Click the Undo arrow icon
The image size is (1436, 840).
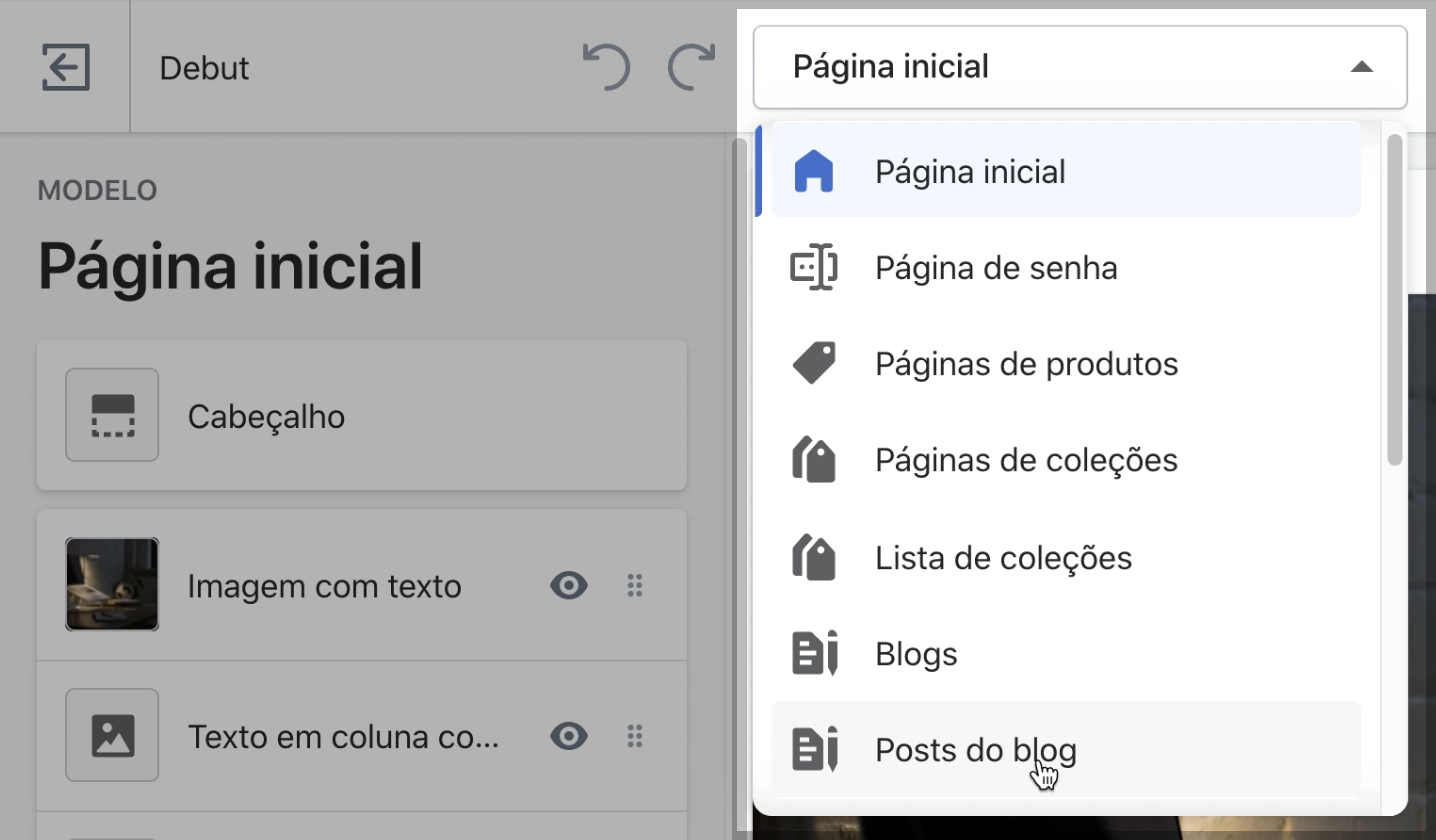coord(606,66)
